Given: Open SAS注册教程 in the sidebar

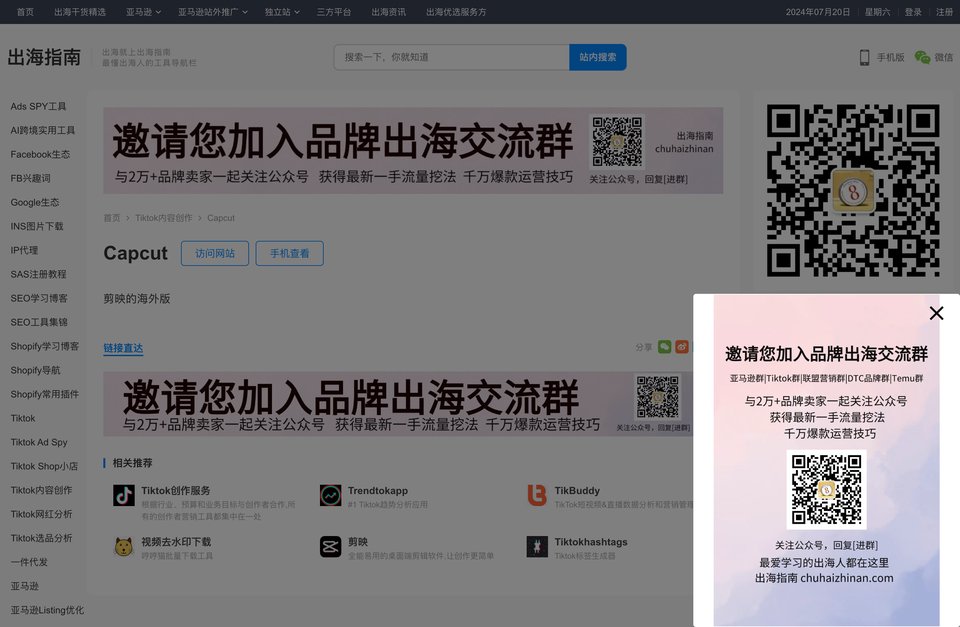Looking at the screenshot, I should [39, 274].
